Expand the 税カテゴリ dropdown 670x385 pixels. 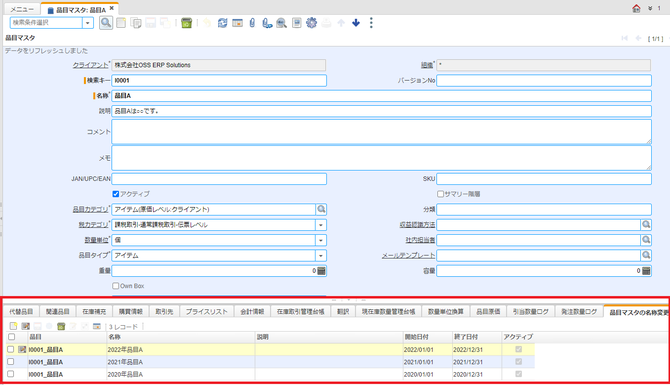pyautogui.click(x=321, y=225)
